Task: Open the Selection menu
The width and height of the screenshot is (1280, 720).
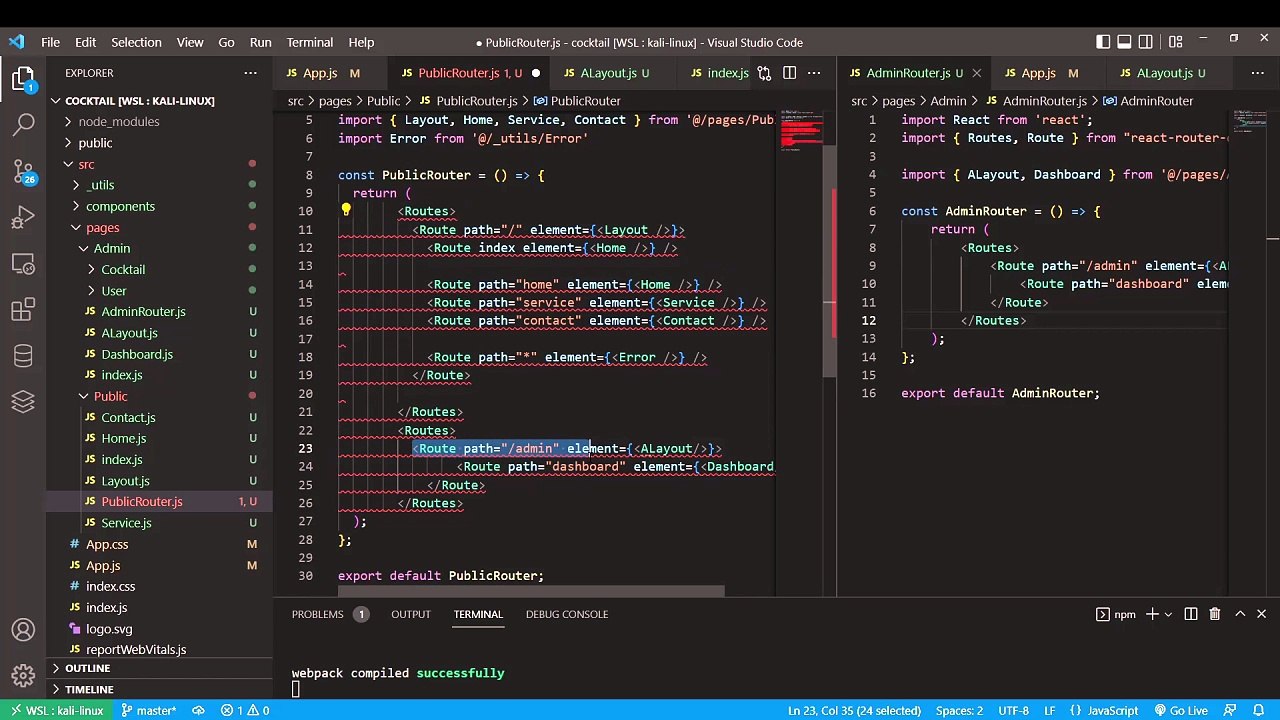Action: [x=136, y=42]
